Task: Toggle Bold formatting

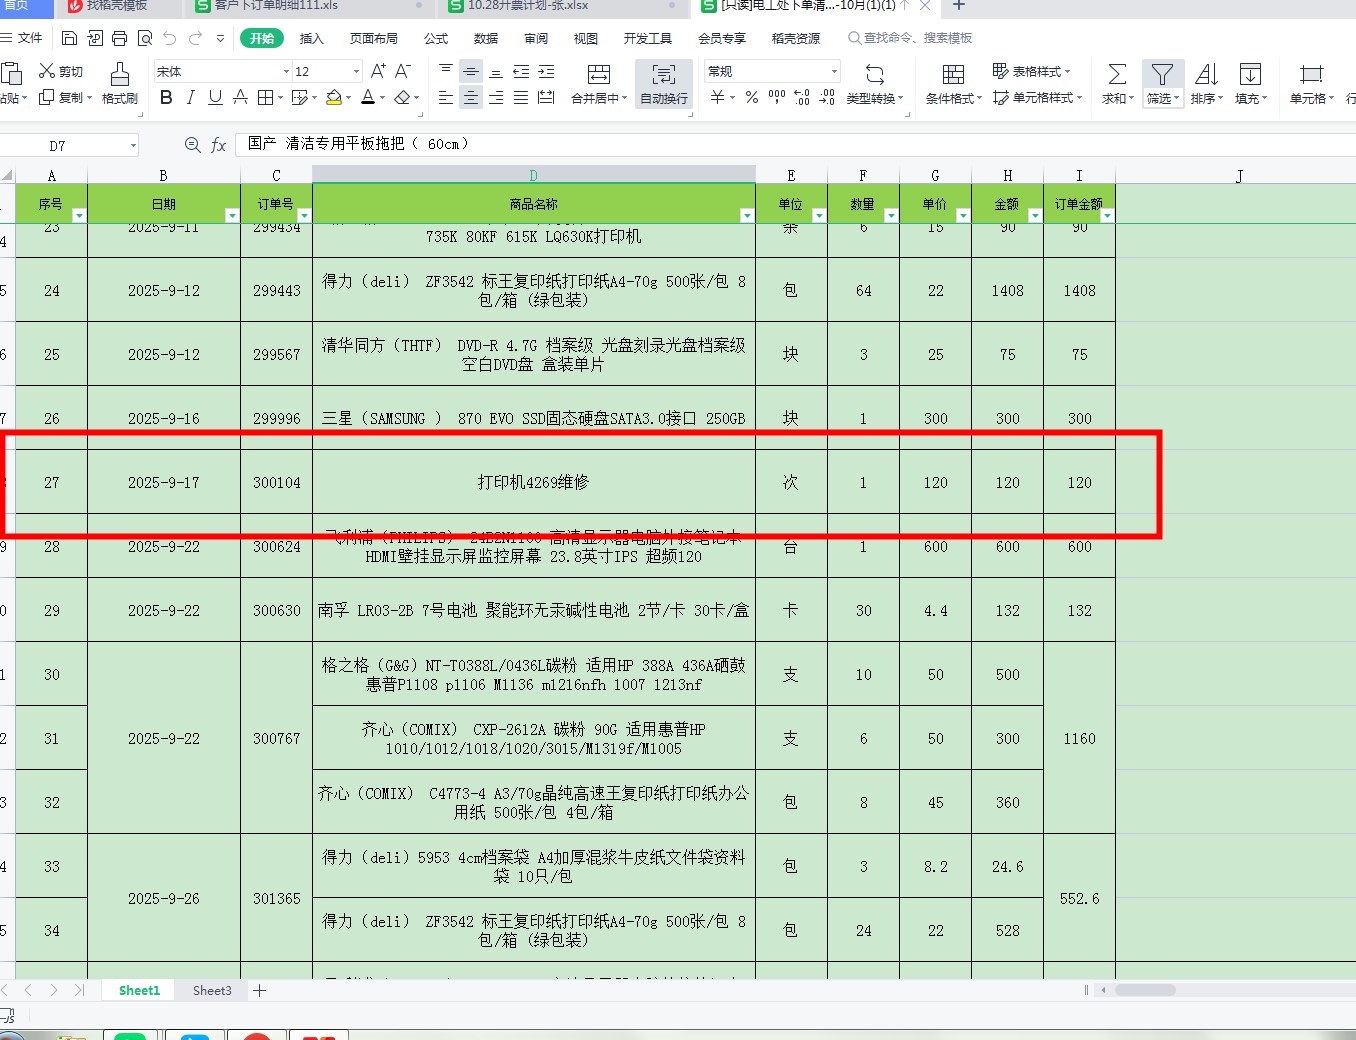Action: (166, 97)
